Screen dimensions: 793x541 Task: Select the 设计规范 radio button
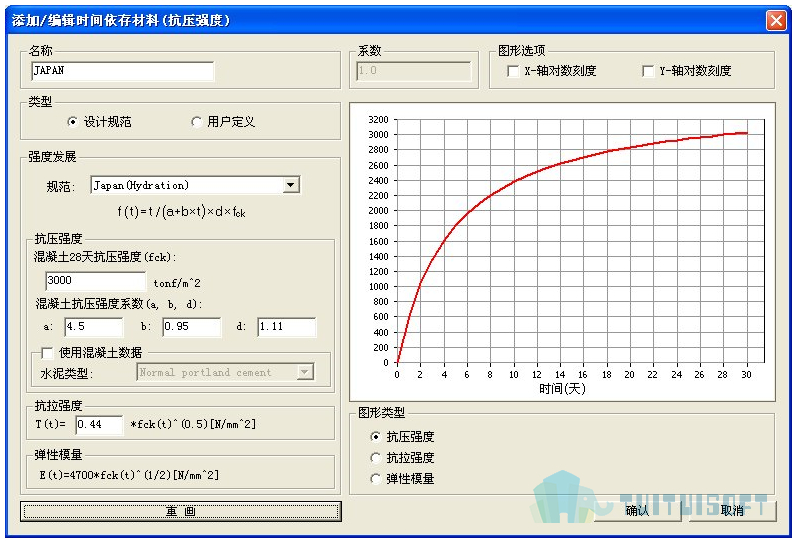tap(73, 122)
